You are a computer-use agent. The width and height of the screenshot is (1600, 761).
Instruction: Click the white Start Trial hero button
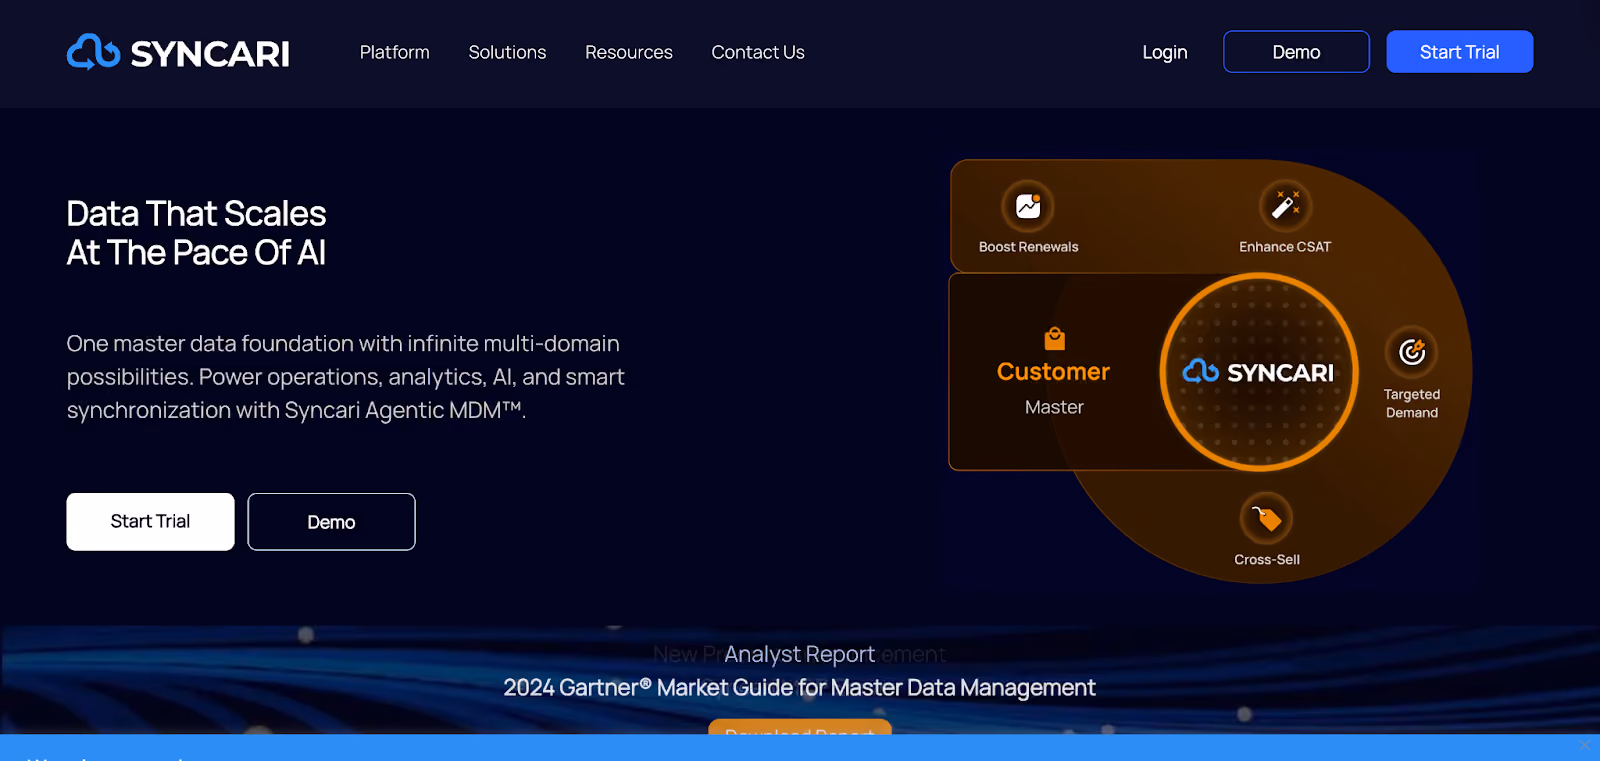pyautogui.click(x=150, y=521)
